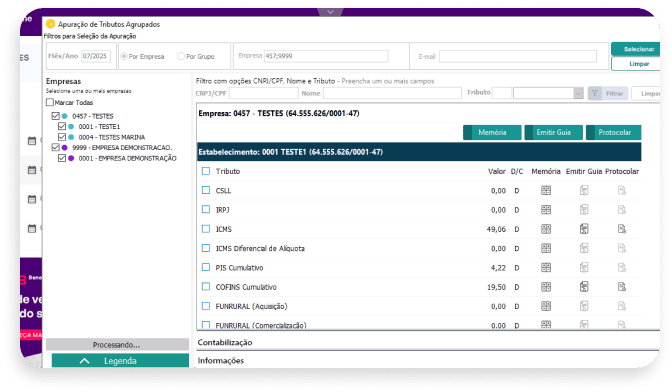Uncheck the 0457 - TESTES company checkbox
The width and height of the screenshot is (672, 392).
[x=55, y=116]
